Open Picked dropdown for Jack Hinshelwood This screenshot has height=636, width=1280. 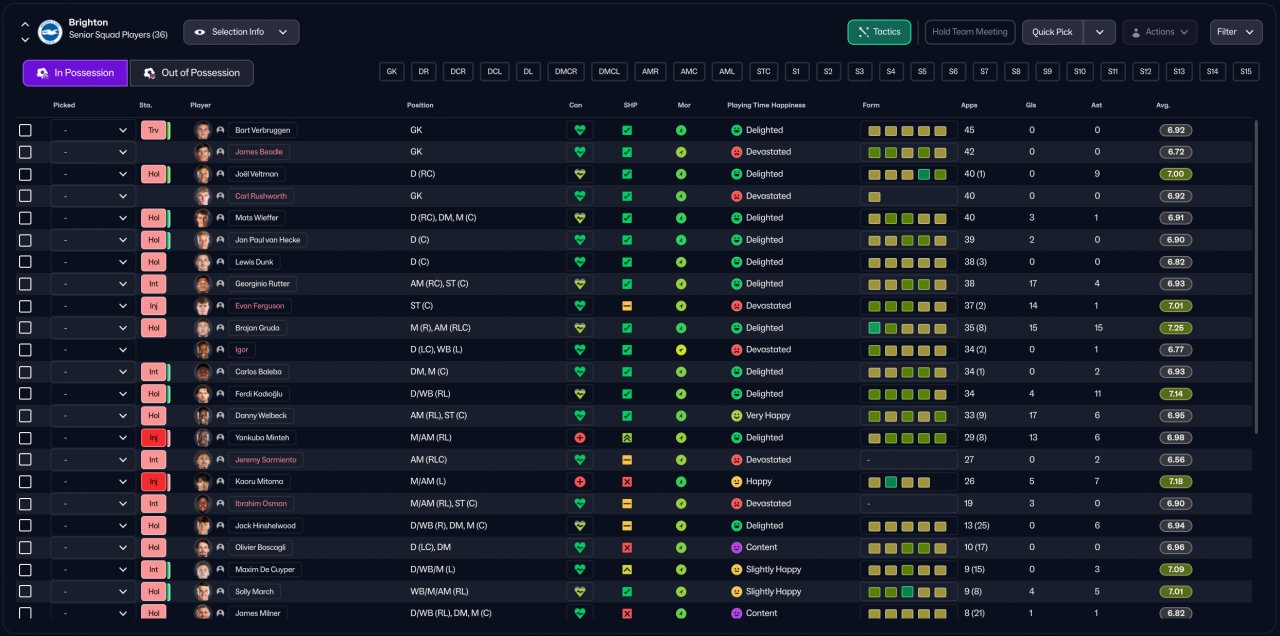point(93,526)
